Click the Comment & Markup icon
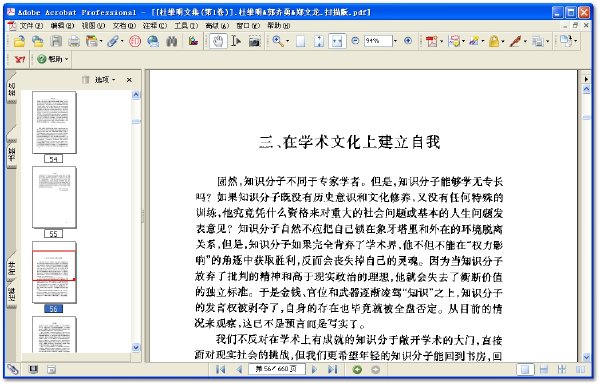 click(x=454, y=41)
